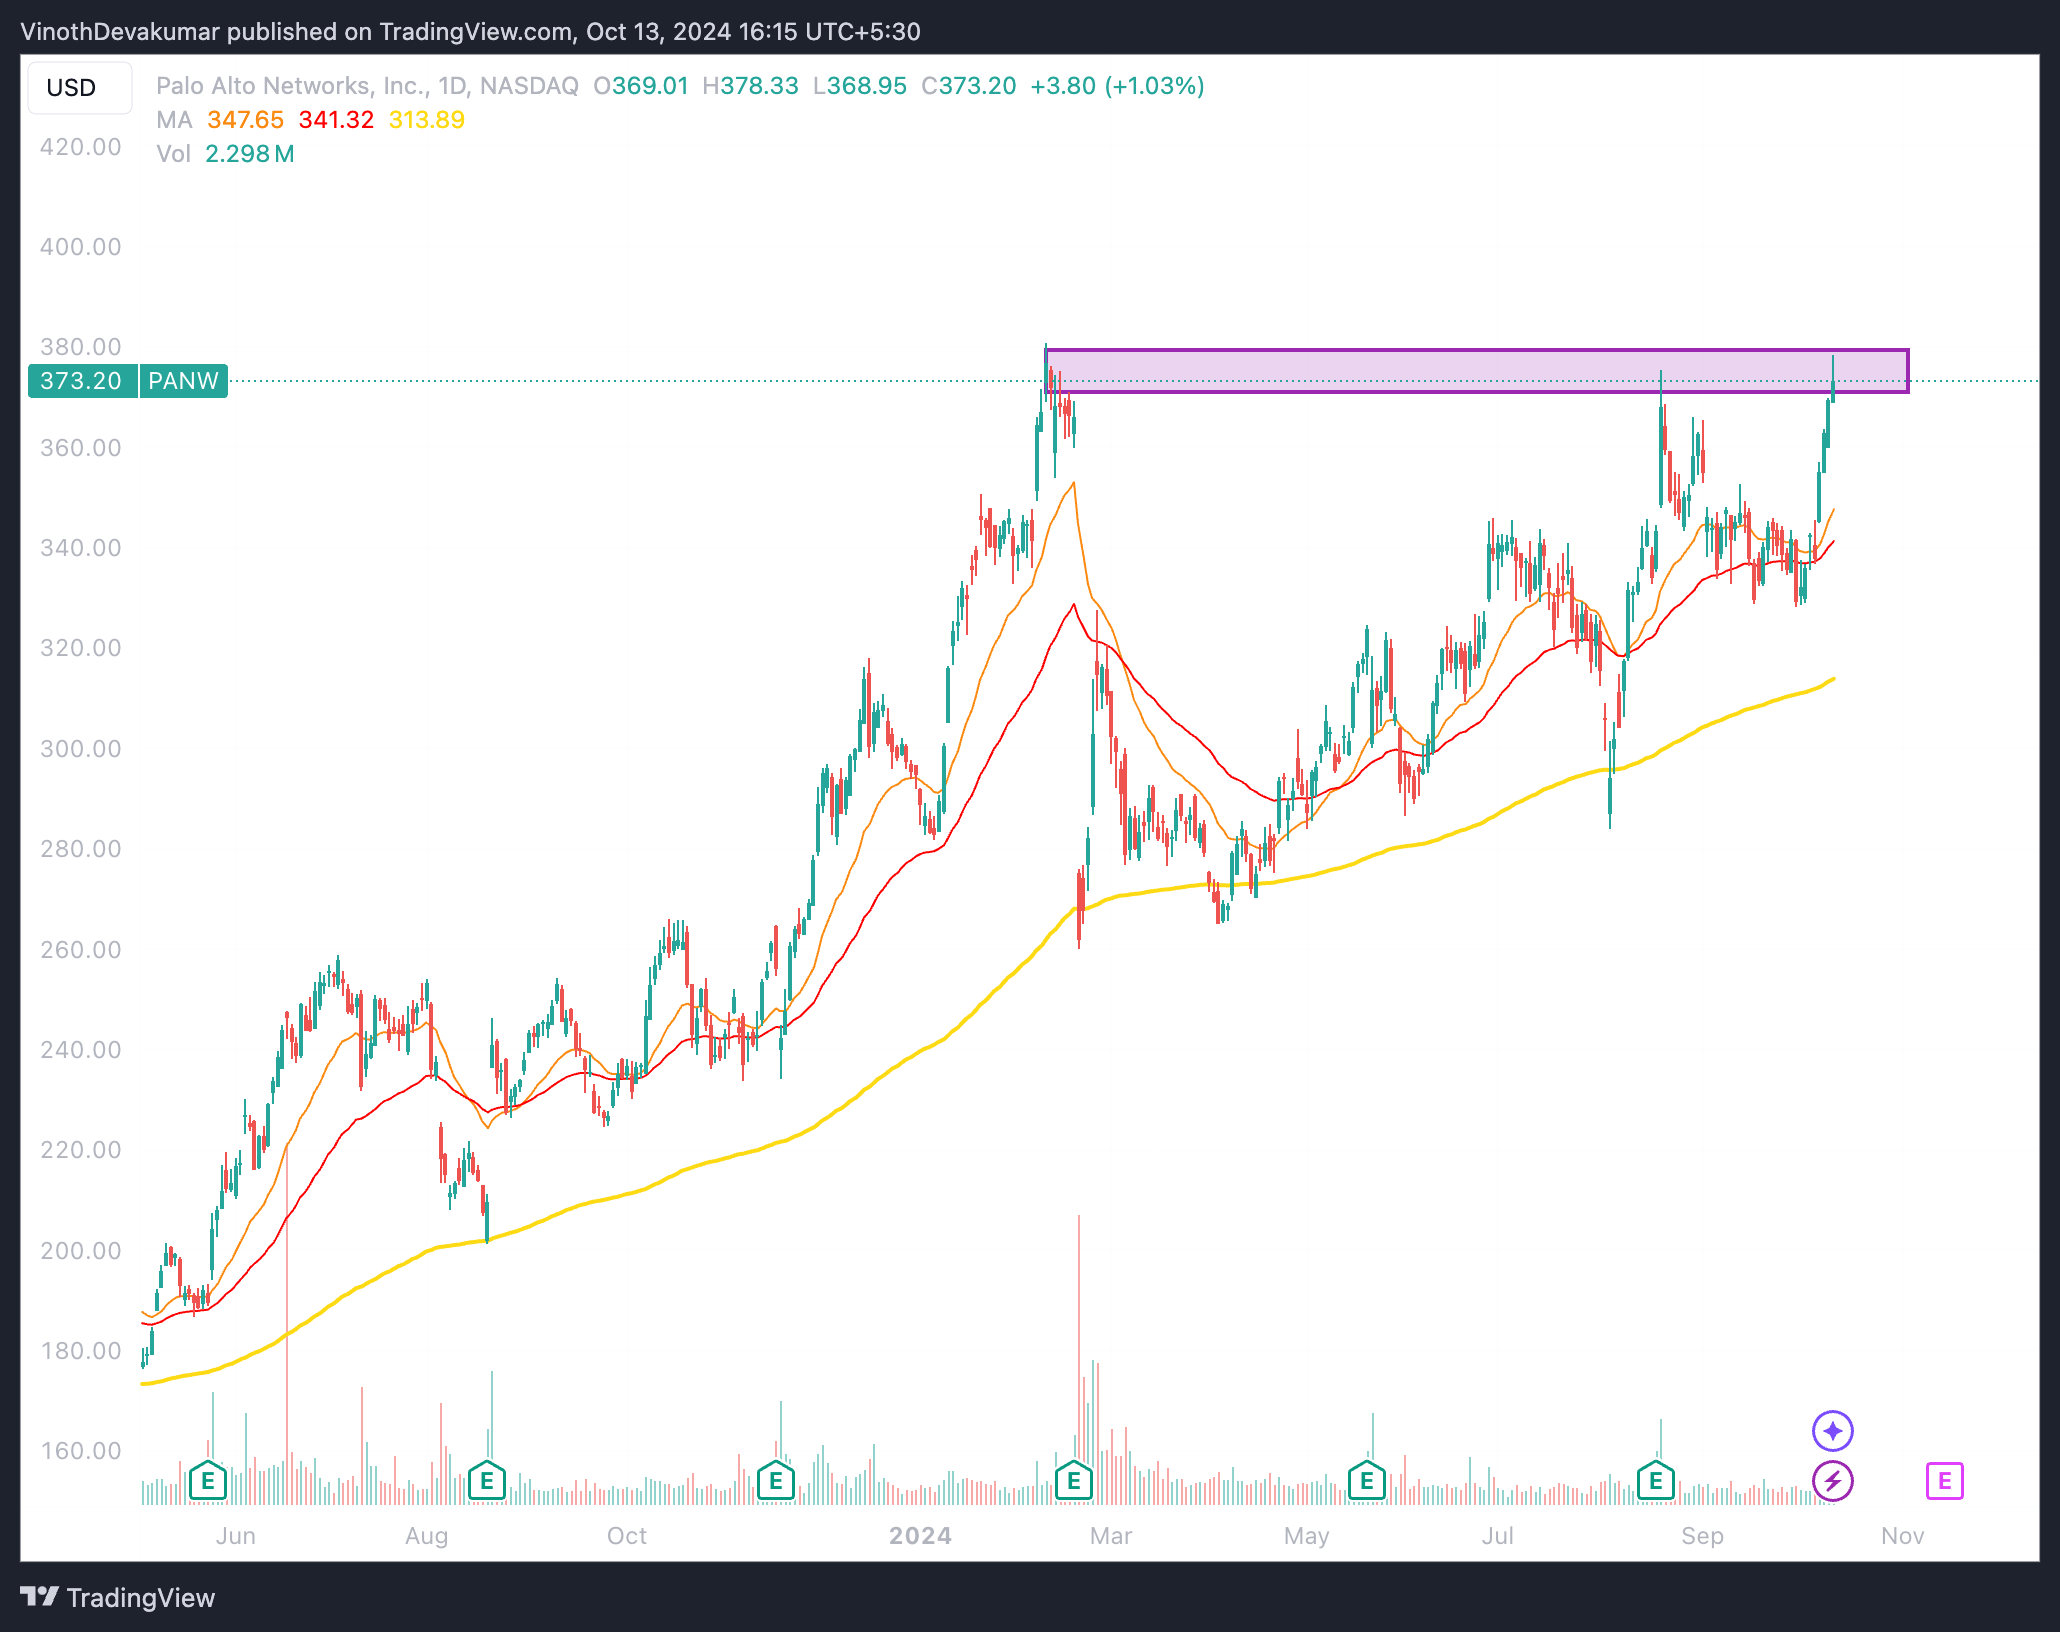
Task: Click the TradingView logo at bottom left
Action: (118, 1597)
